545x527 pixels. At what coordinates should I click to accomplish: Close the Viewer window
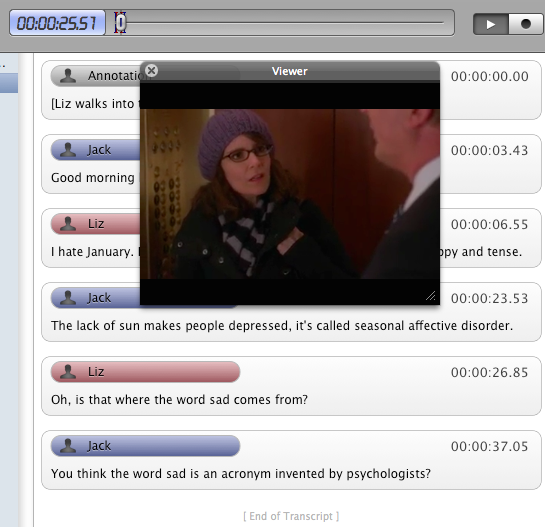point(151,71)
